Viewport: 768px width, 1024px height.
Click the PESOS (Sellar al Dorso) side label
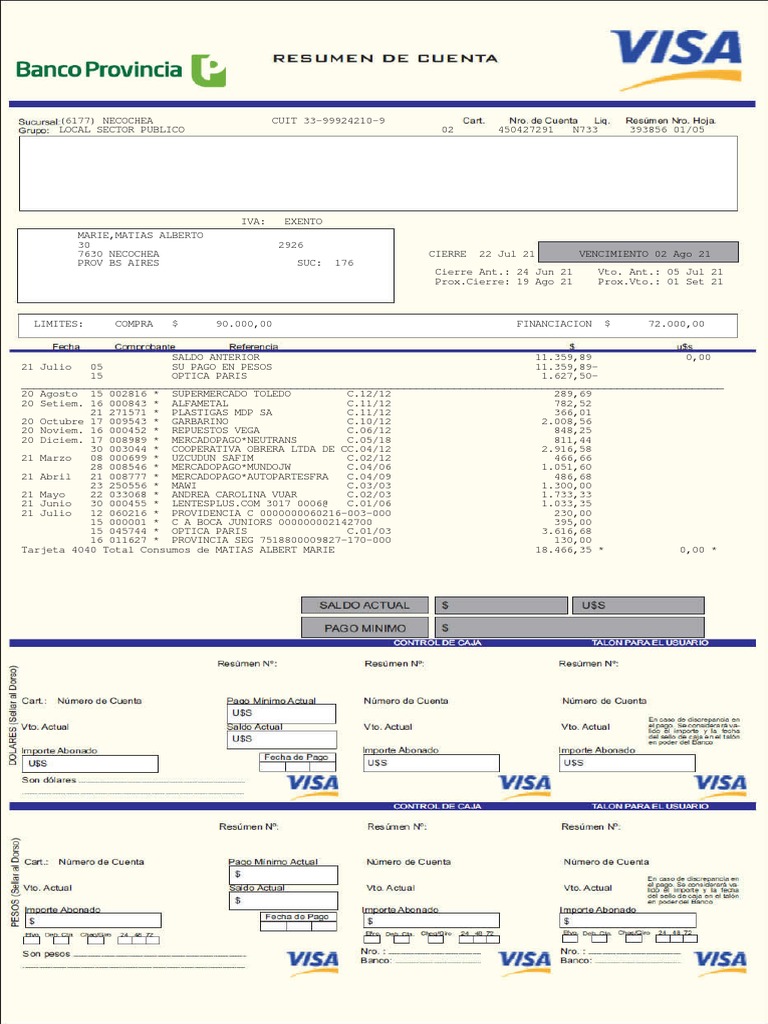point(15,882)
